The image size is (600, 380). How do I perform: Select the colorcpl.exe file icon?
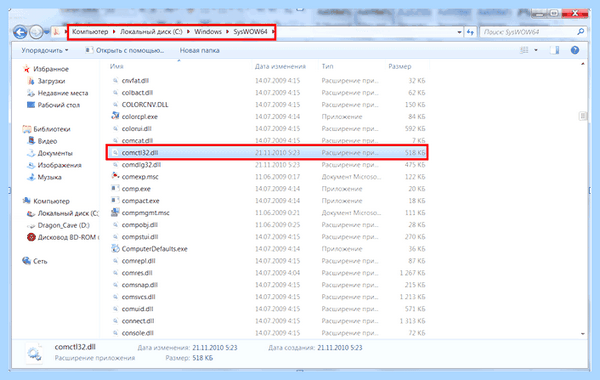tap(115, 116)
